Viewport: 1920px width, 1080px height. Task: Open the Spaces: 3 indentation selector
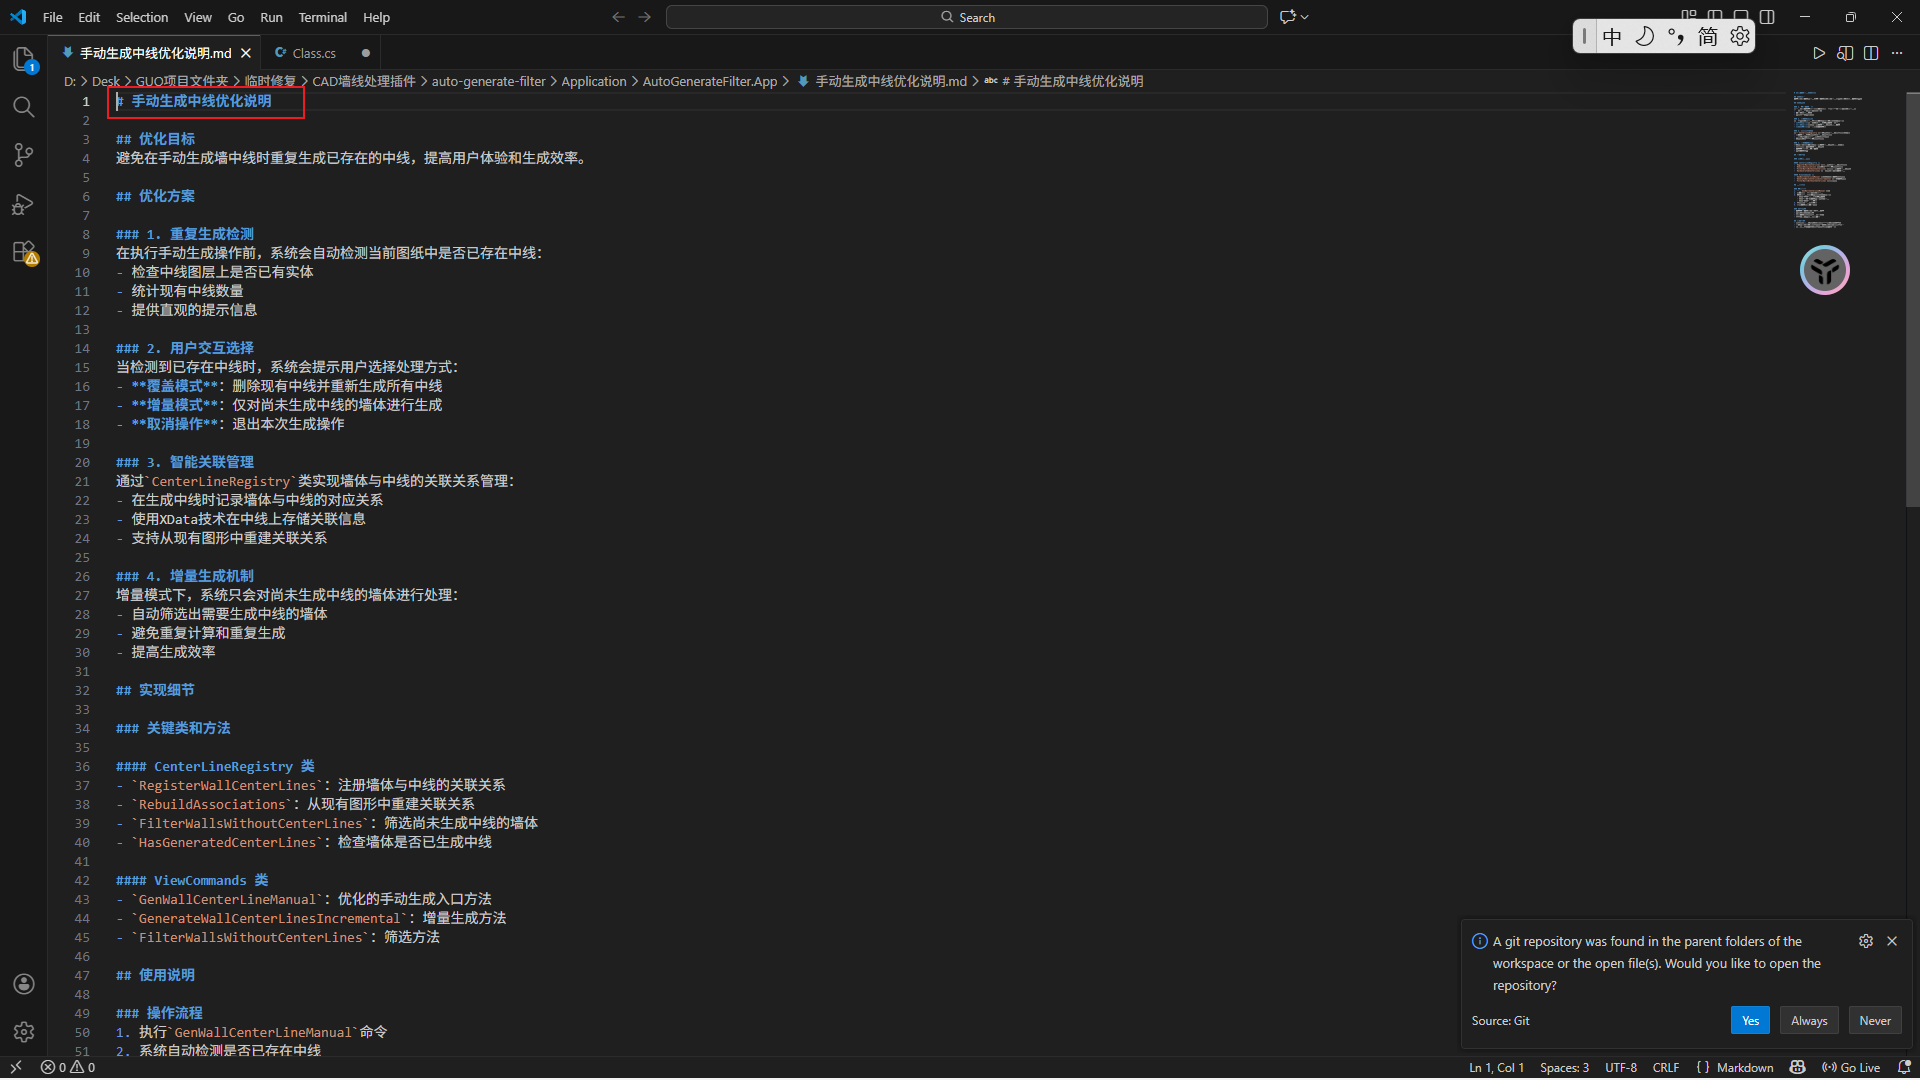[1564, 1067]
